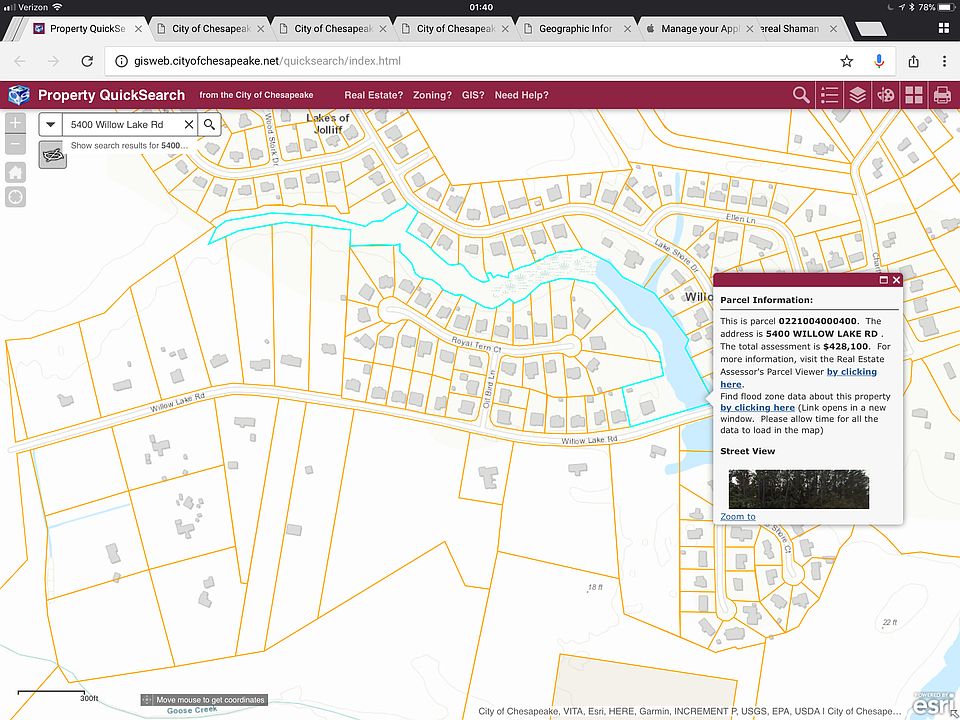This screenshot has width=960, height=720.
Task: Maximize the Parcel Information popup
Action: pos(883,280)
